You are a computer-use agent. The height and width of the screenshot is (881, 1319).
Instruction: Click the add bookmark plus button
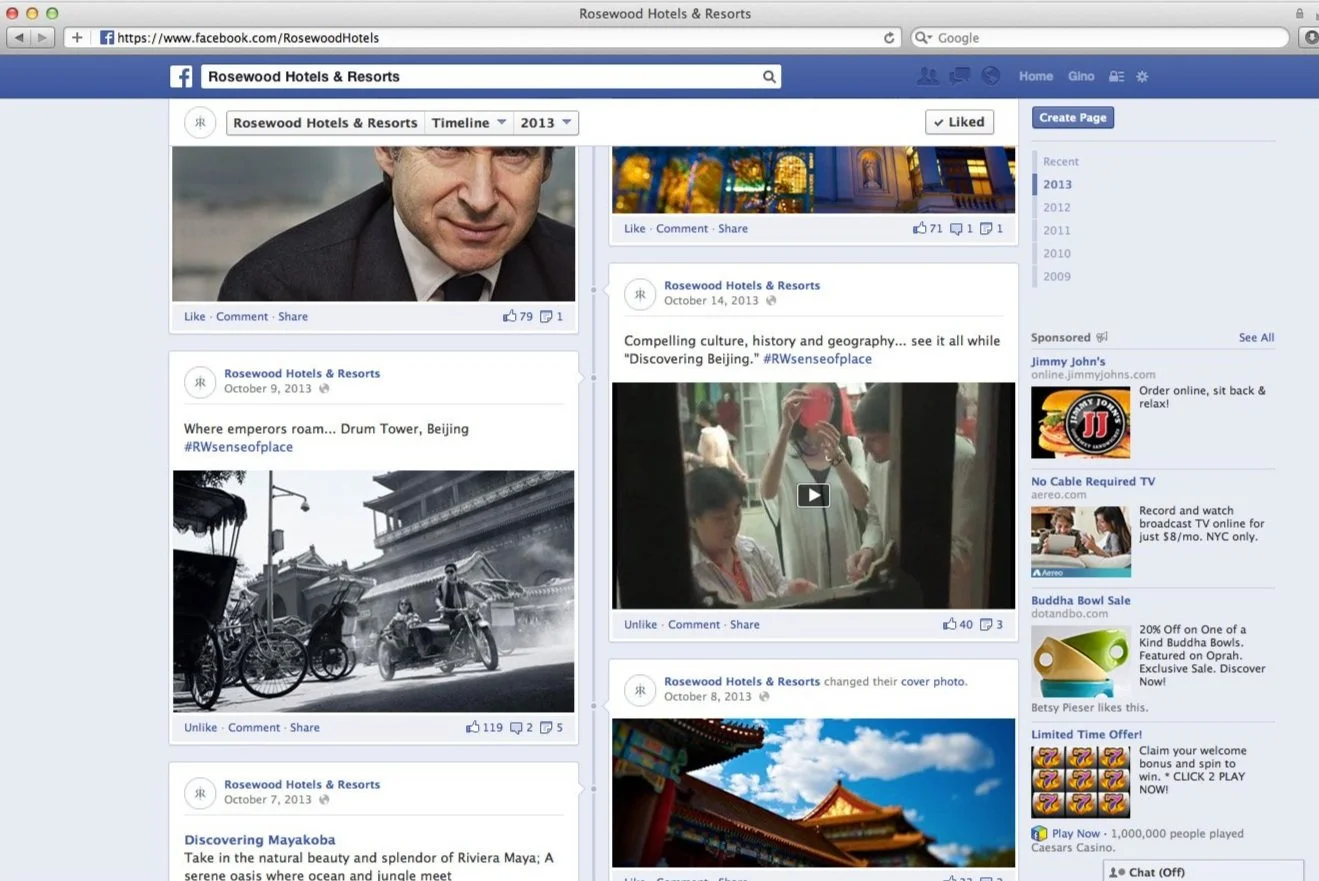[77, 38]
